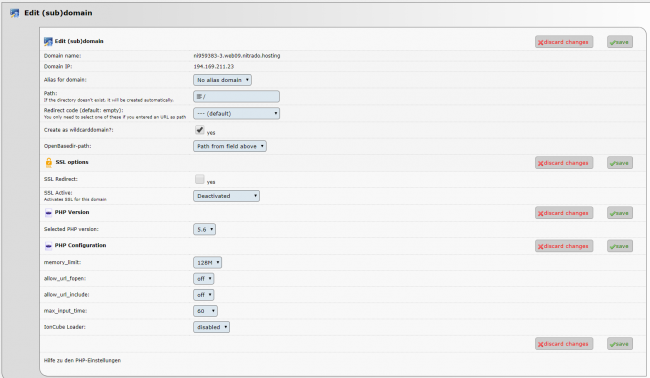Enable the SSL Redirect checkbox
Viewport: 650px width, 378px height.
(199, 179)
